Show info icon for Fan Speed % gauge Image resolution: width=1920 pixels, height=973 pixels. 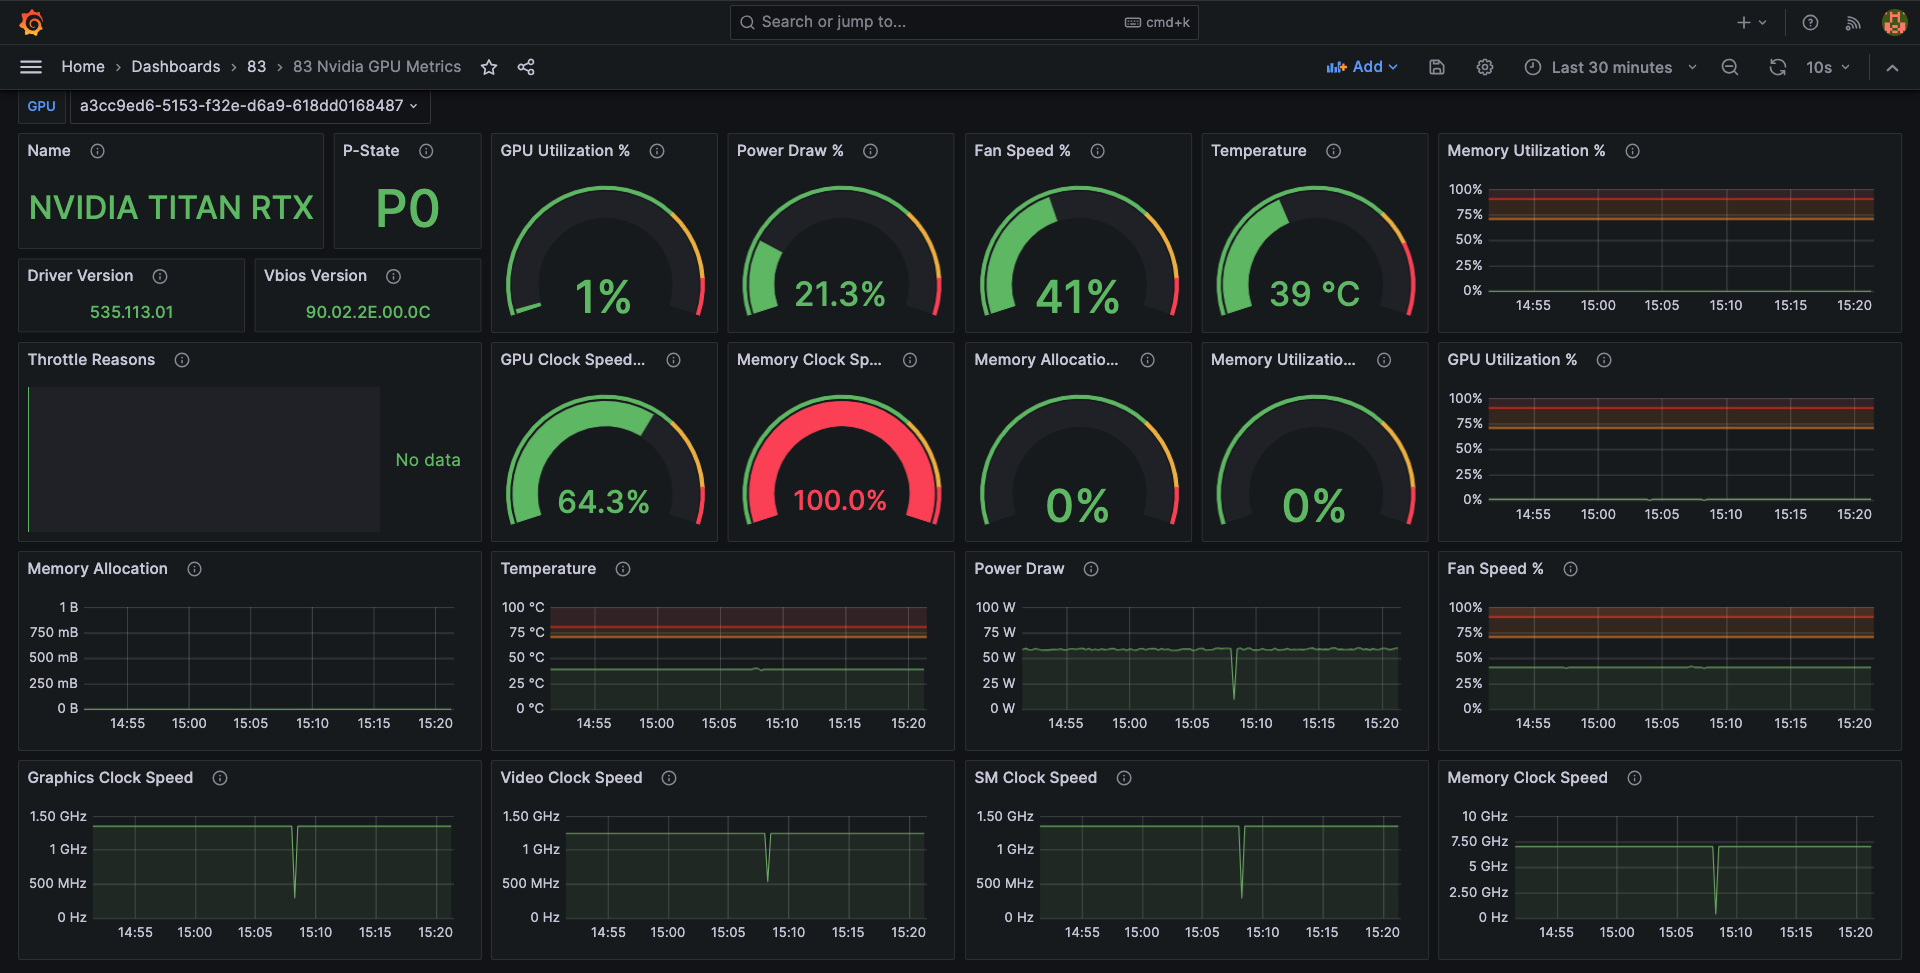pyautogui.click(x=1098, y=151)
